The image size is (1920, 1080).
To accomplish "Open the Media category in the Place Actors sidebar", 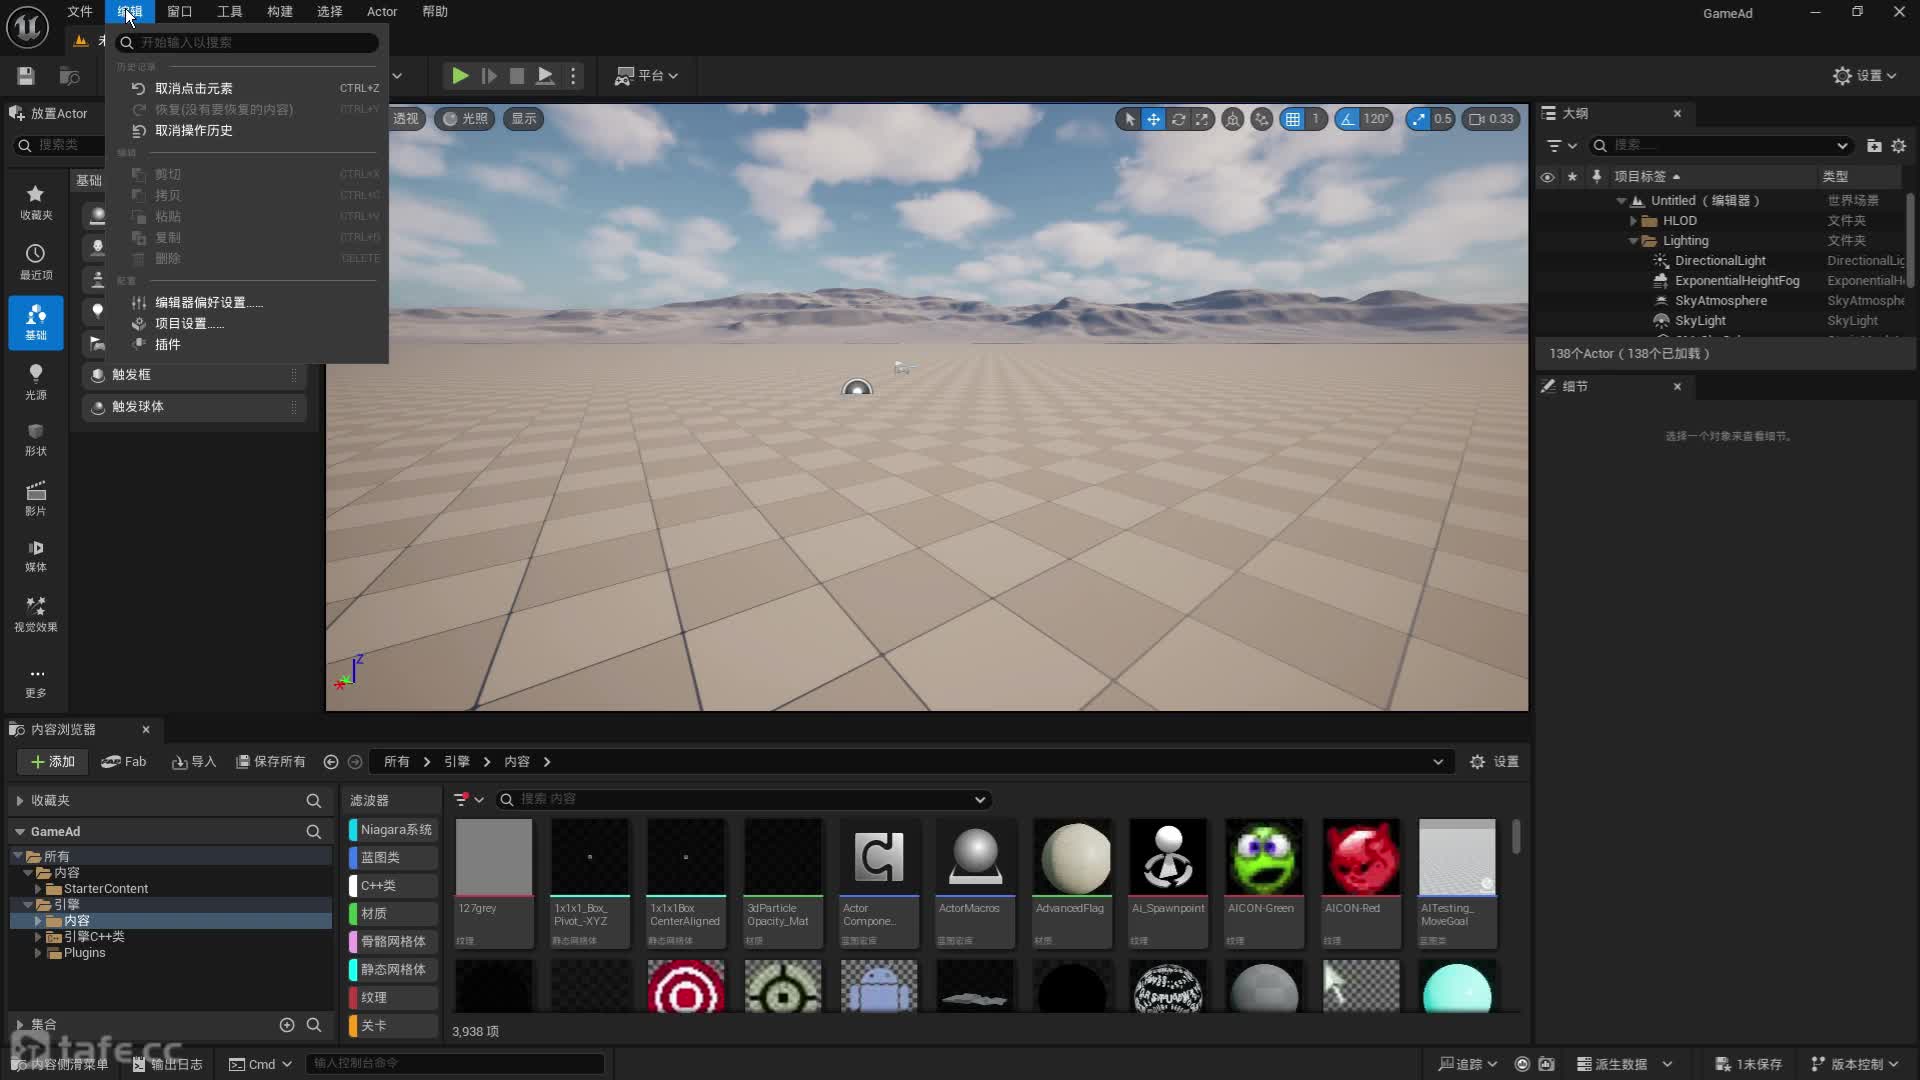I will (35, 555).
